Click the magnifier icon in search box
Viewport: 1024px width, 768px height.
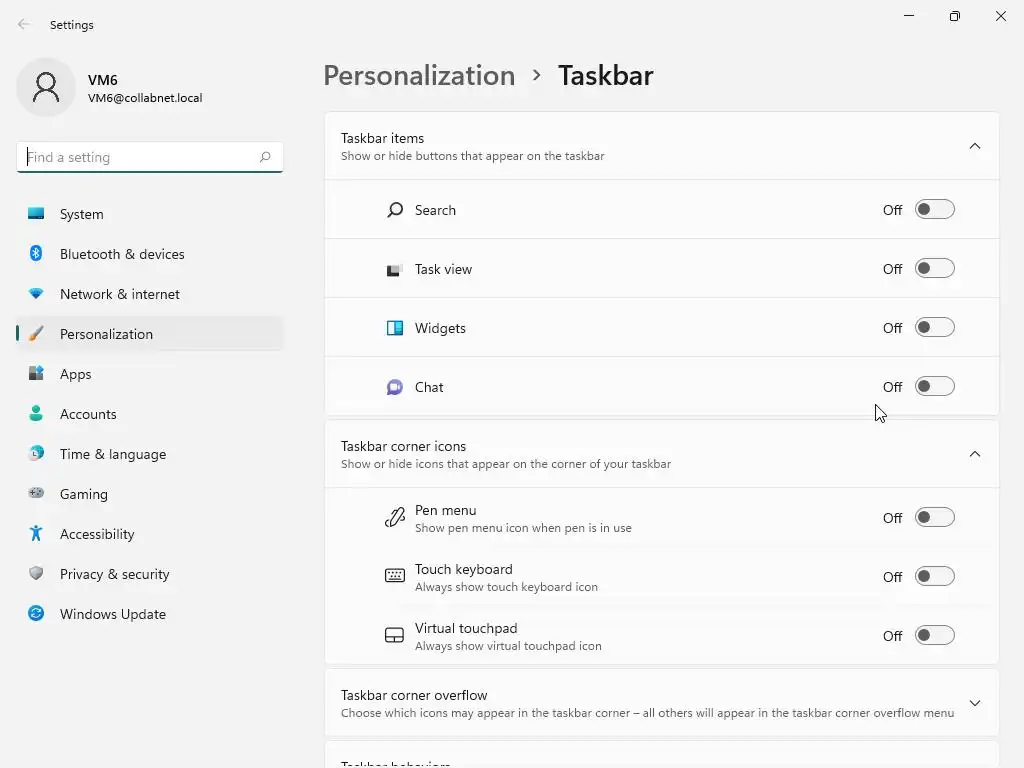[265, 157]
